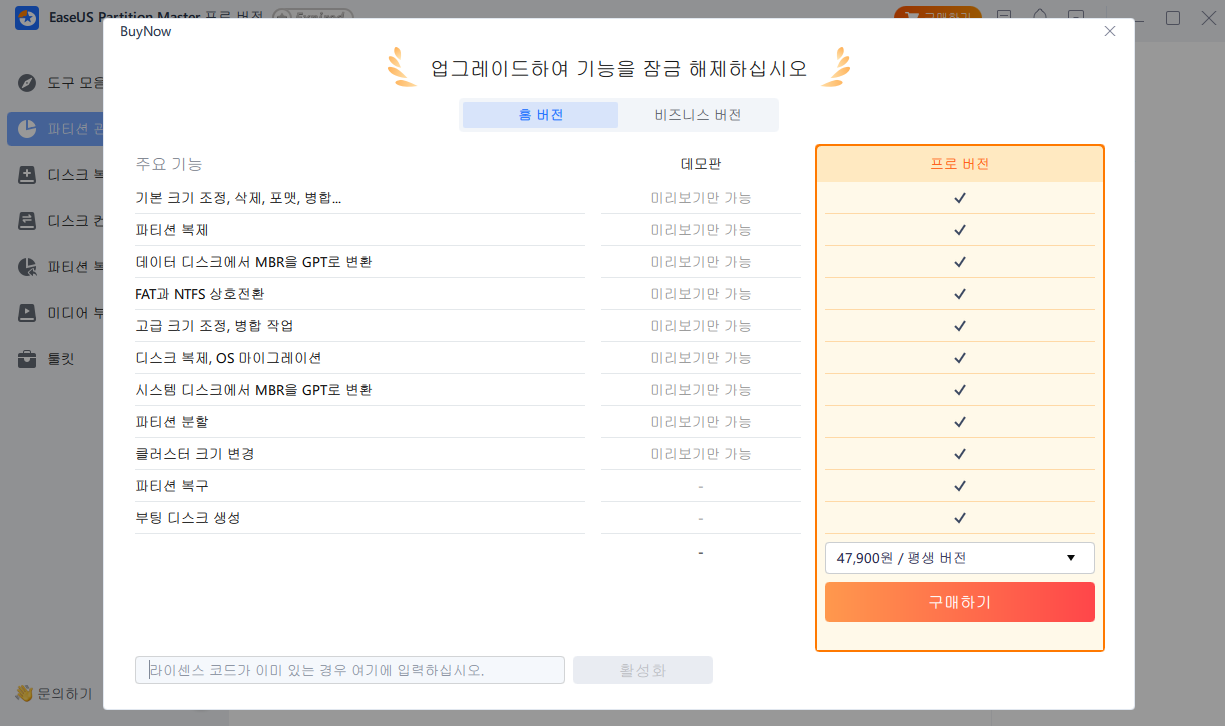Click the bootable media icon in sidebar
The width and height of the screenshot is (1225, 726).
coord(28,313)
